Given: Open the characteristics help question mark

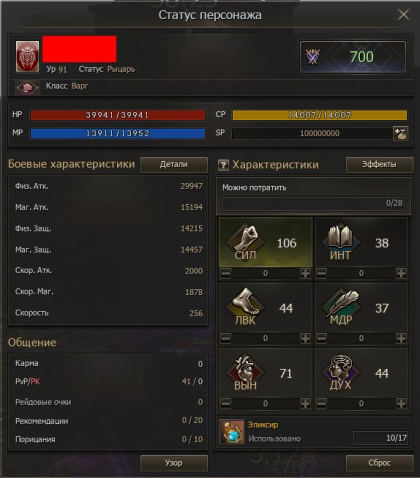Looking at the screenshot, I should [223, 165].
